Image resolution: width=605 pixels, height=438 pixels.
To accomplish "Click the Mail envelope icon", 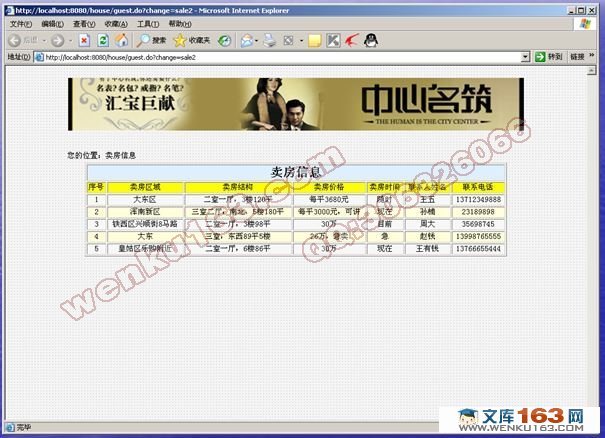I will [x=247, y=41].
